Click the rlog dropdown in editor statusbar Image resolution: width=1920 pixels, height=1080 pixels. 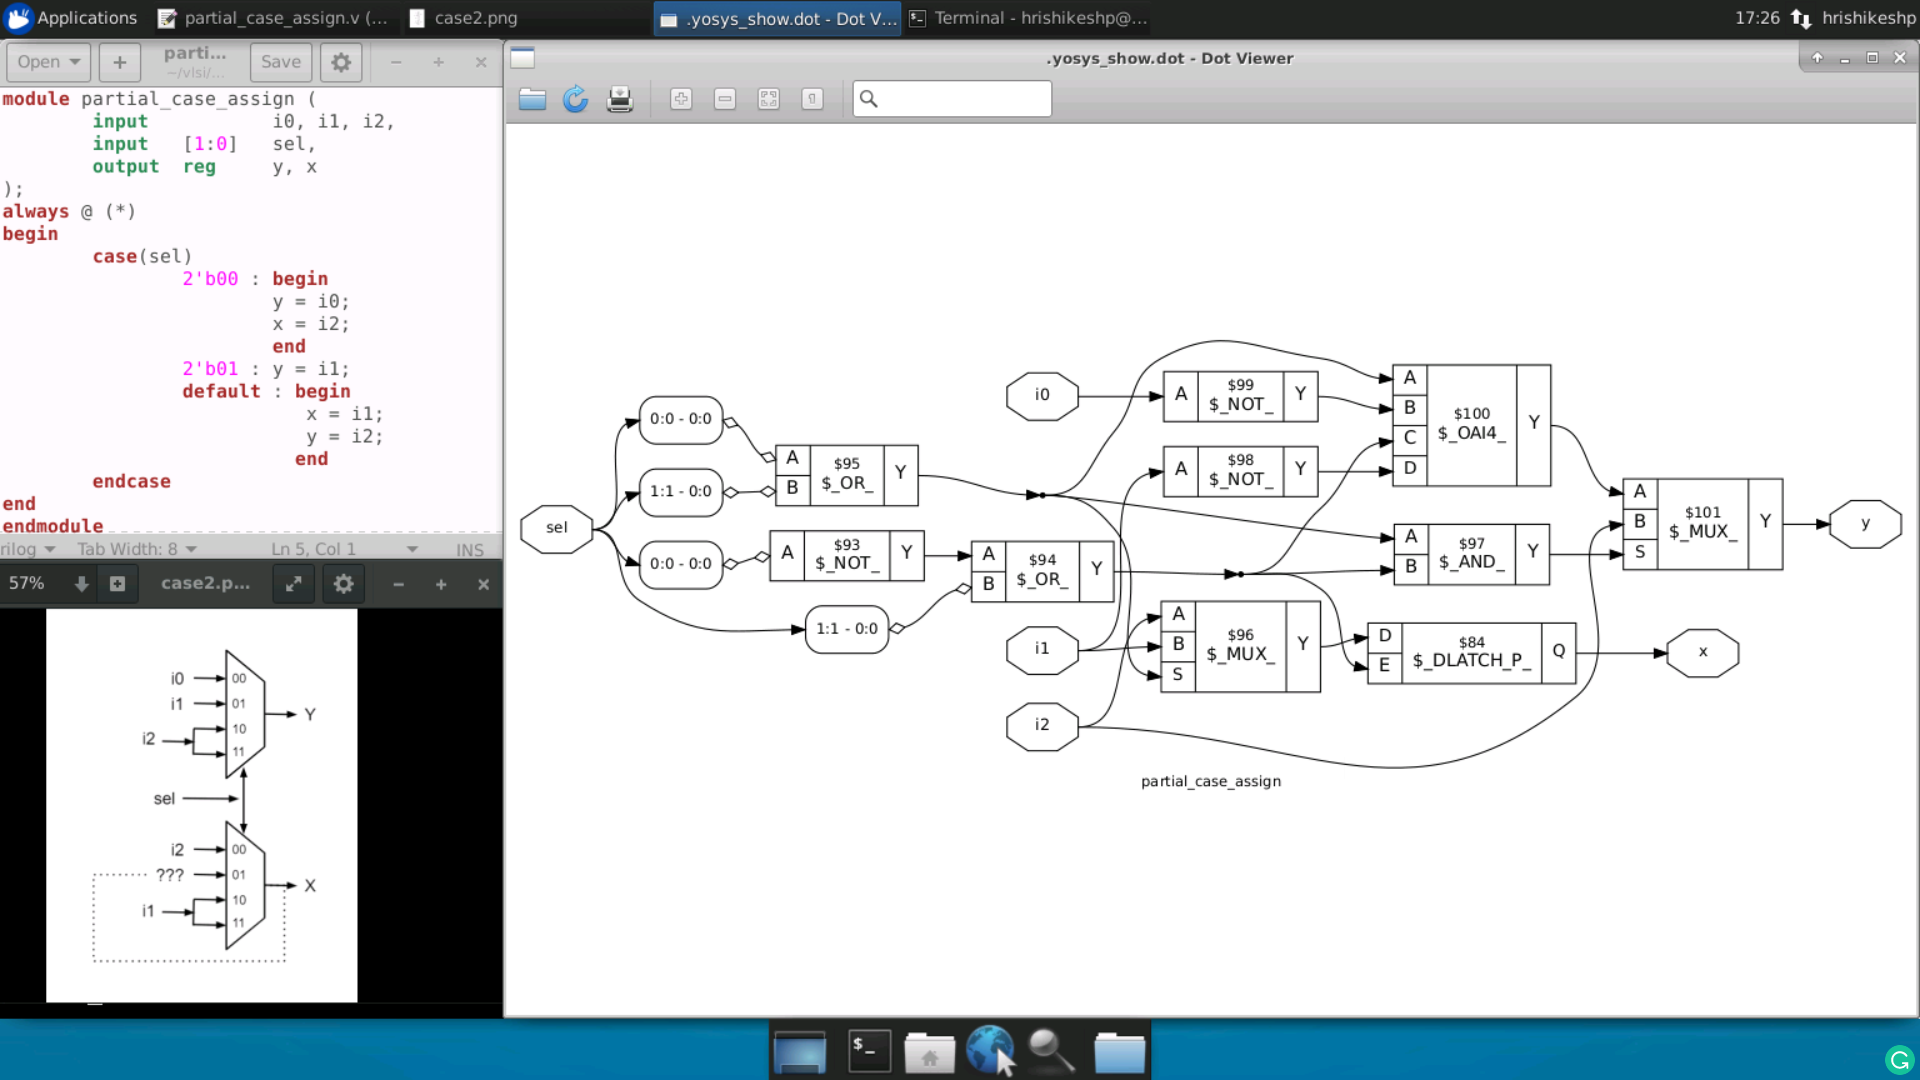pos(28,549)
